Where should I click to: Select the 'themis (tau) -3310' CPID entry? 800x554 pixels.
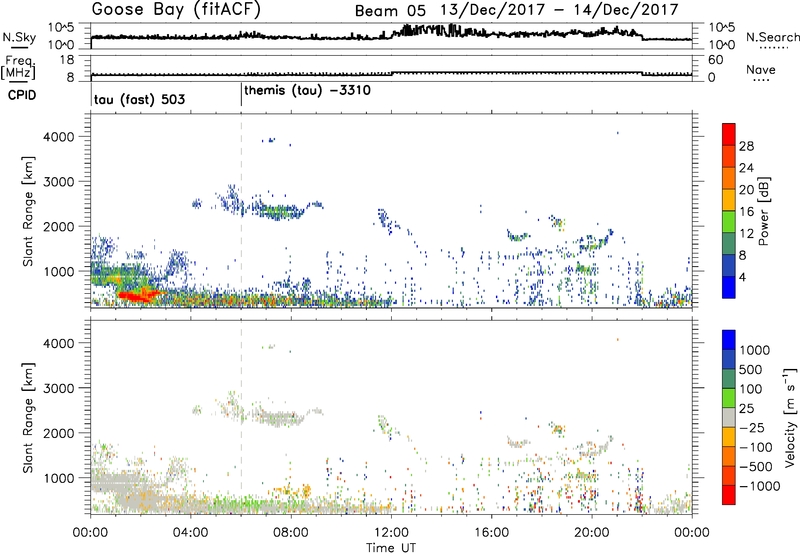click(307, 91)
